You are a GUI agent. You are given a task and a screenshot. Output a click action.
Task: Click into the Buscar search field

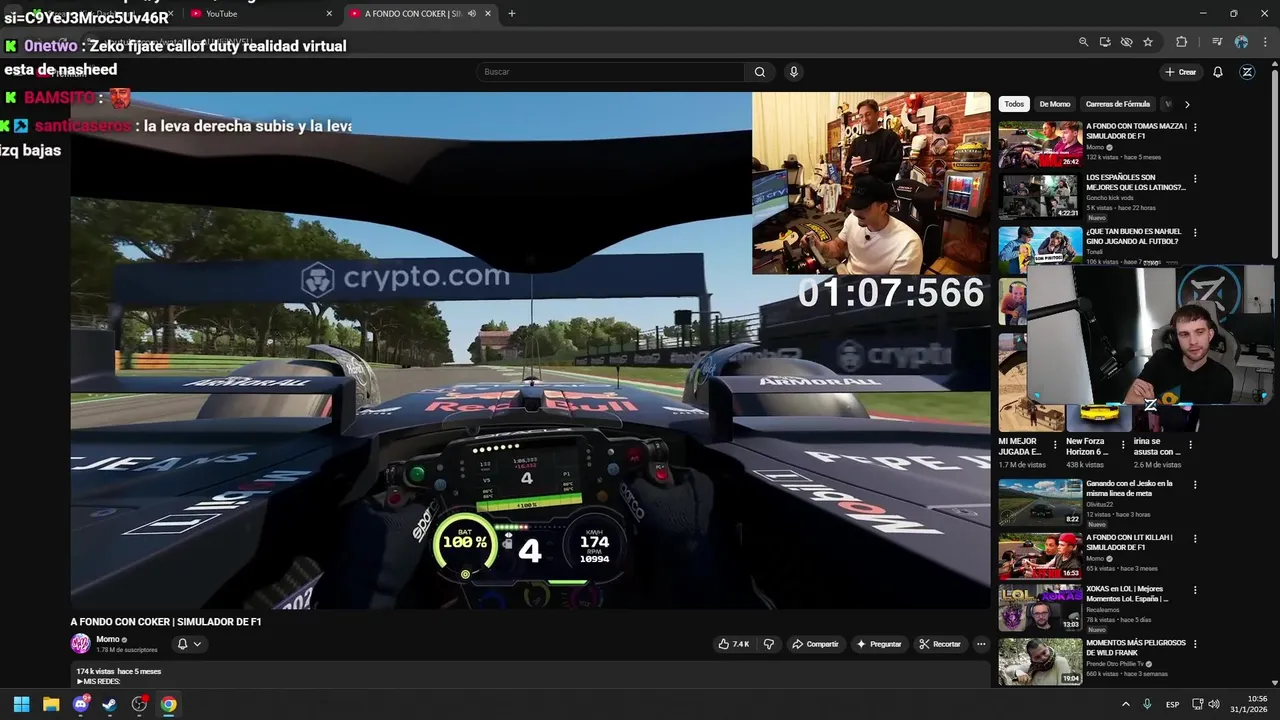610,72
